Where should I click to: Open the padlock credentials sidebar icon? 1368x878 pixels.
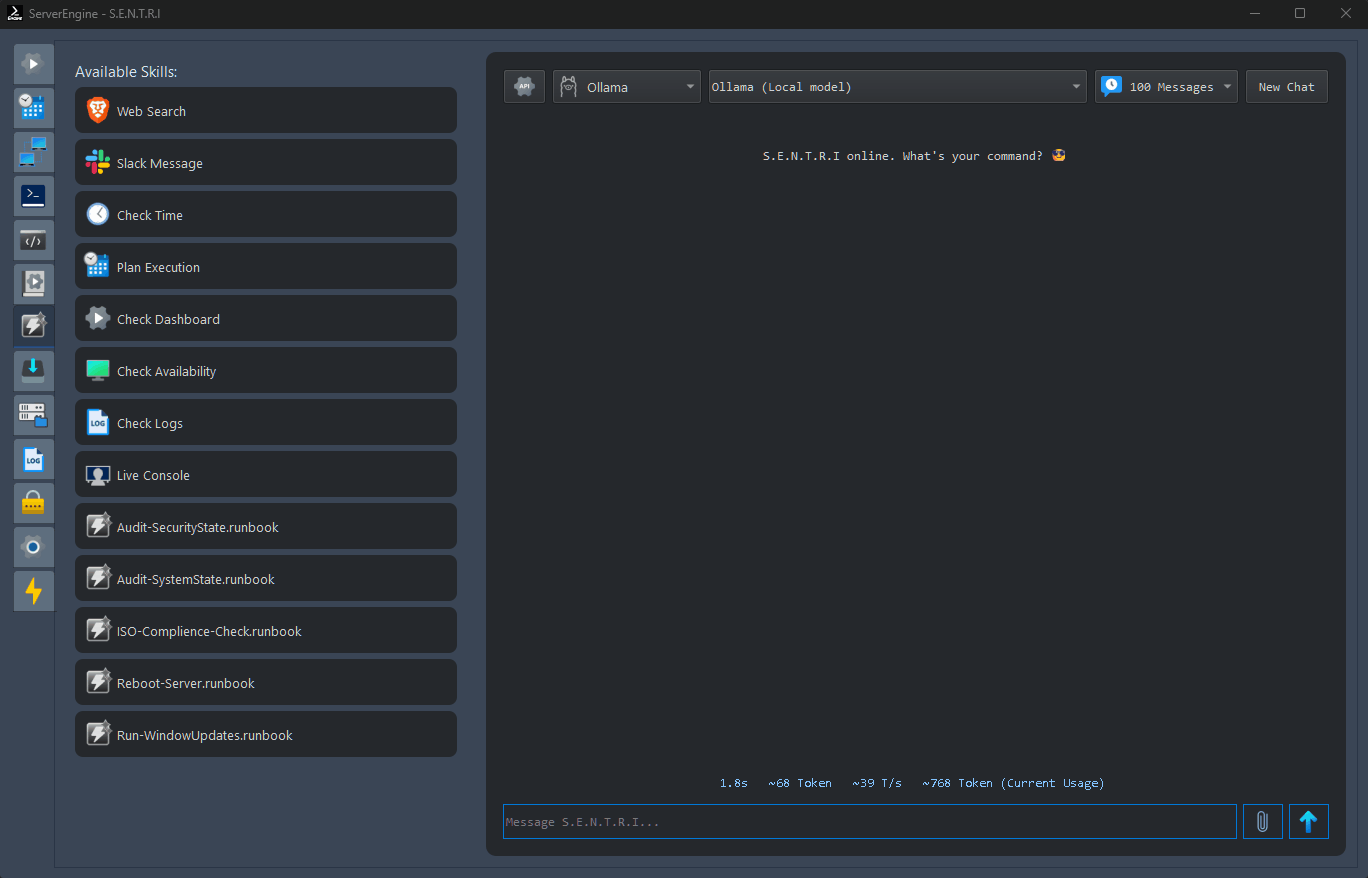tap(33, 503)
